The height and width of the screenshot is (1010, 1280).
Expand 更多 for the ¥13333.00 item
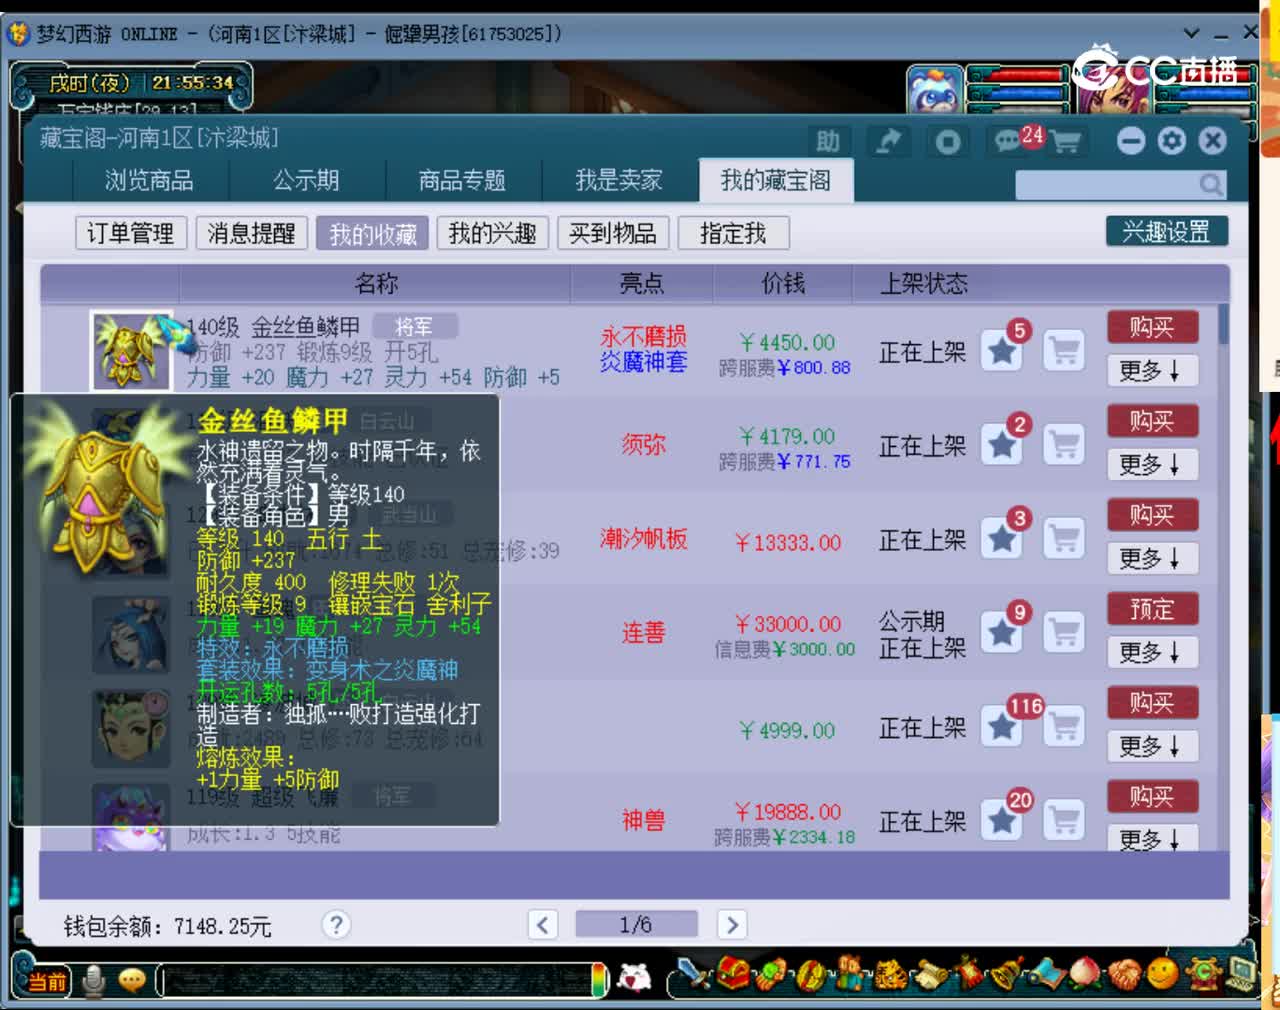[x=1152, y=559]
